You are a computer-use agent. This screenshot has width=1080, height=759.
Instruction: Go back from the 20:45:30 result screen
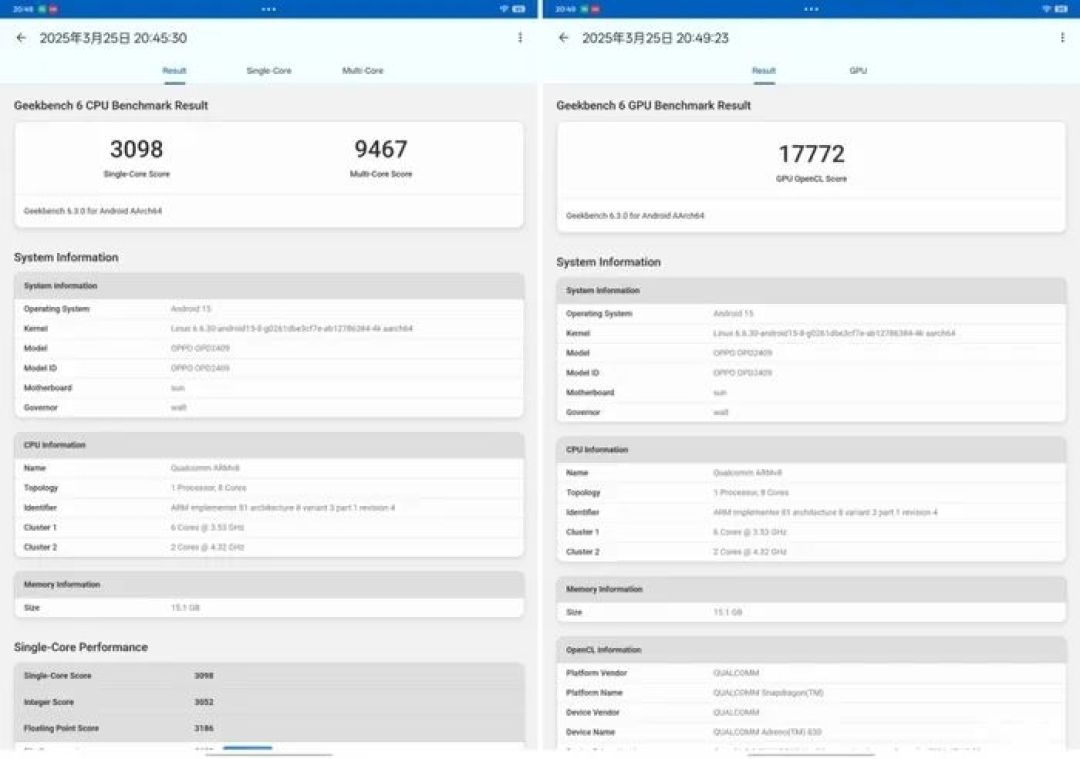point(21,38)
